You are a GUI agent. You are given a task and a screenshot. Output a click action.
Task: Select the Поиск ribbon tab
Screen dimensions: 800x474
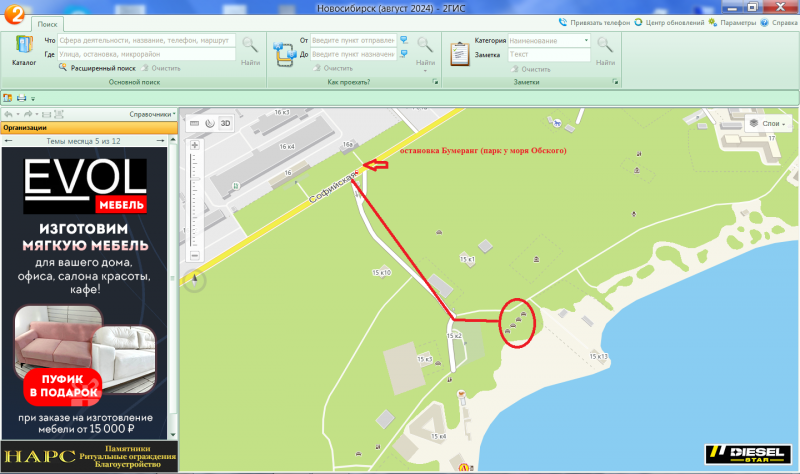(x=47, y=24)
